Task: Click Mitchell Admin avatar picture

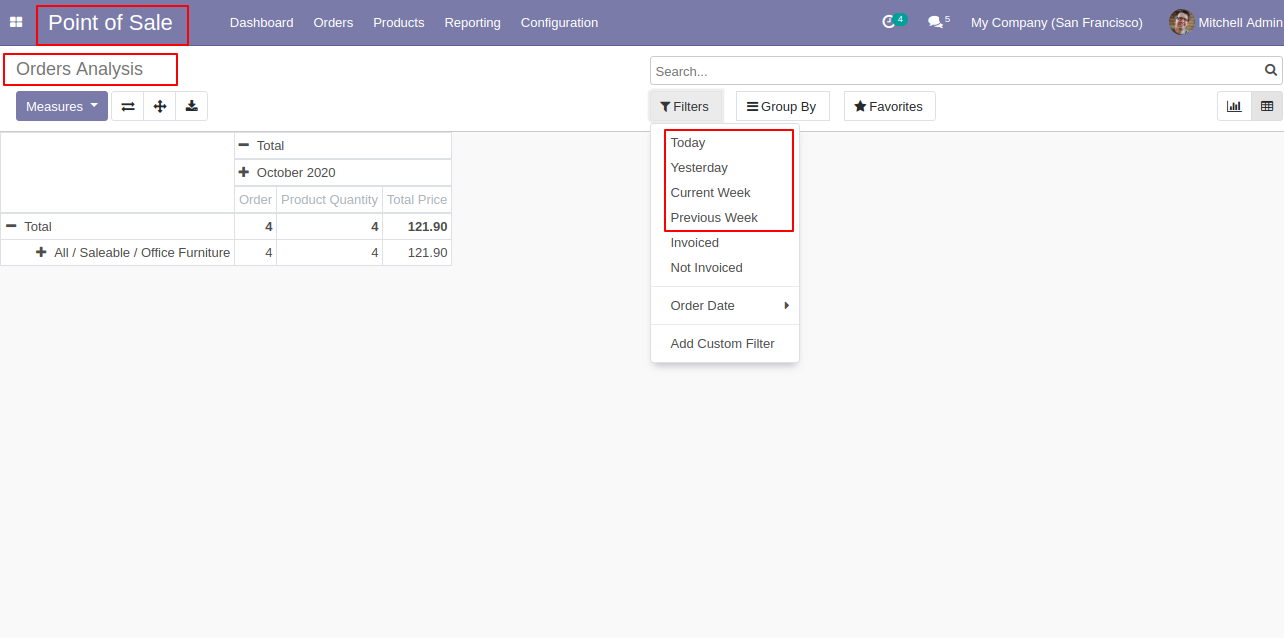Action: click(x=1182, y=22)
